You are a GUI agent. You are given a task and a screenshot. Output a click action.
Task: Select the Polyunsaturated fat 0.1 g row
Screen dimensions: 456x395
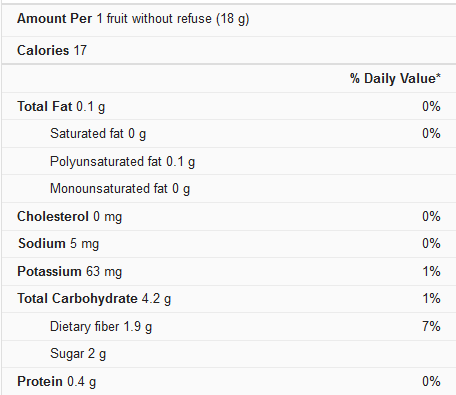click(229, 161)
